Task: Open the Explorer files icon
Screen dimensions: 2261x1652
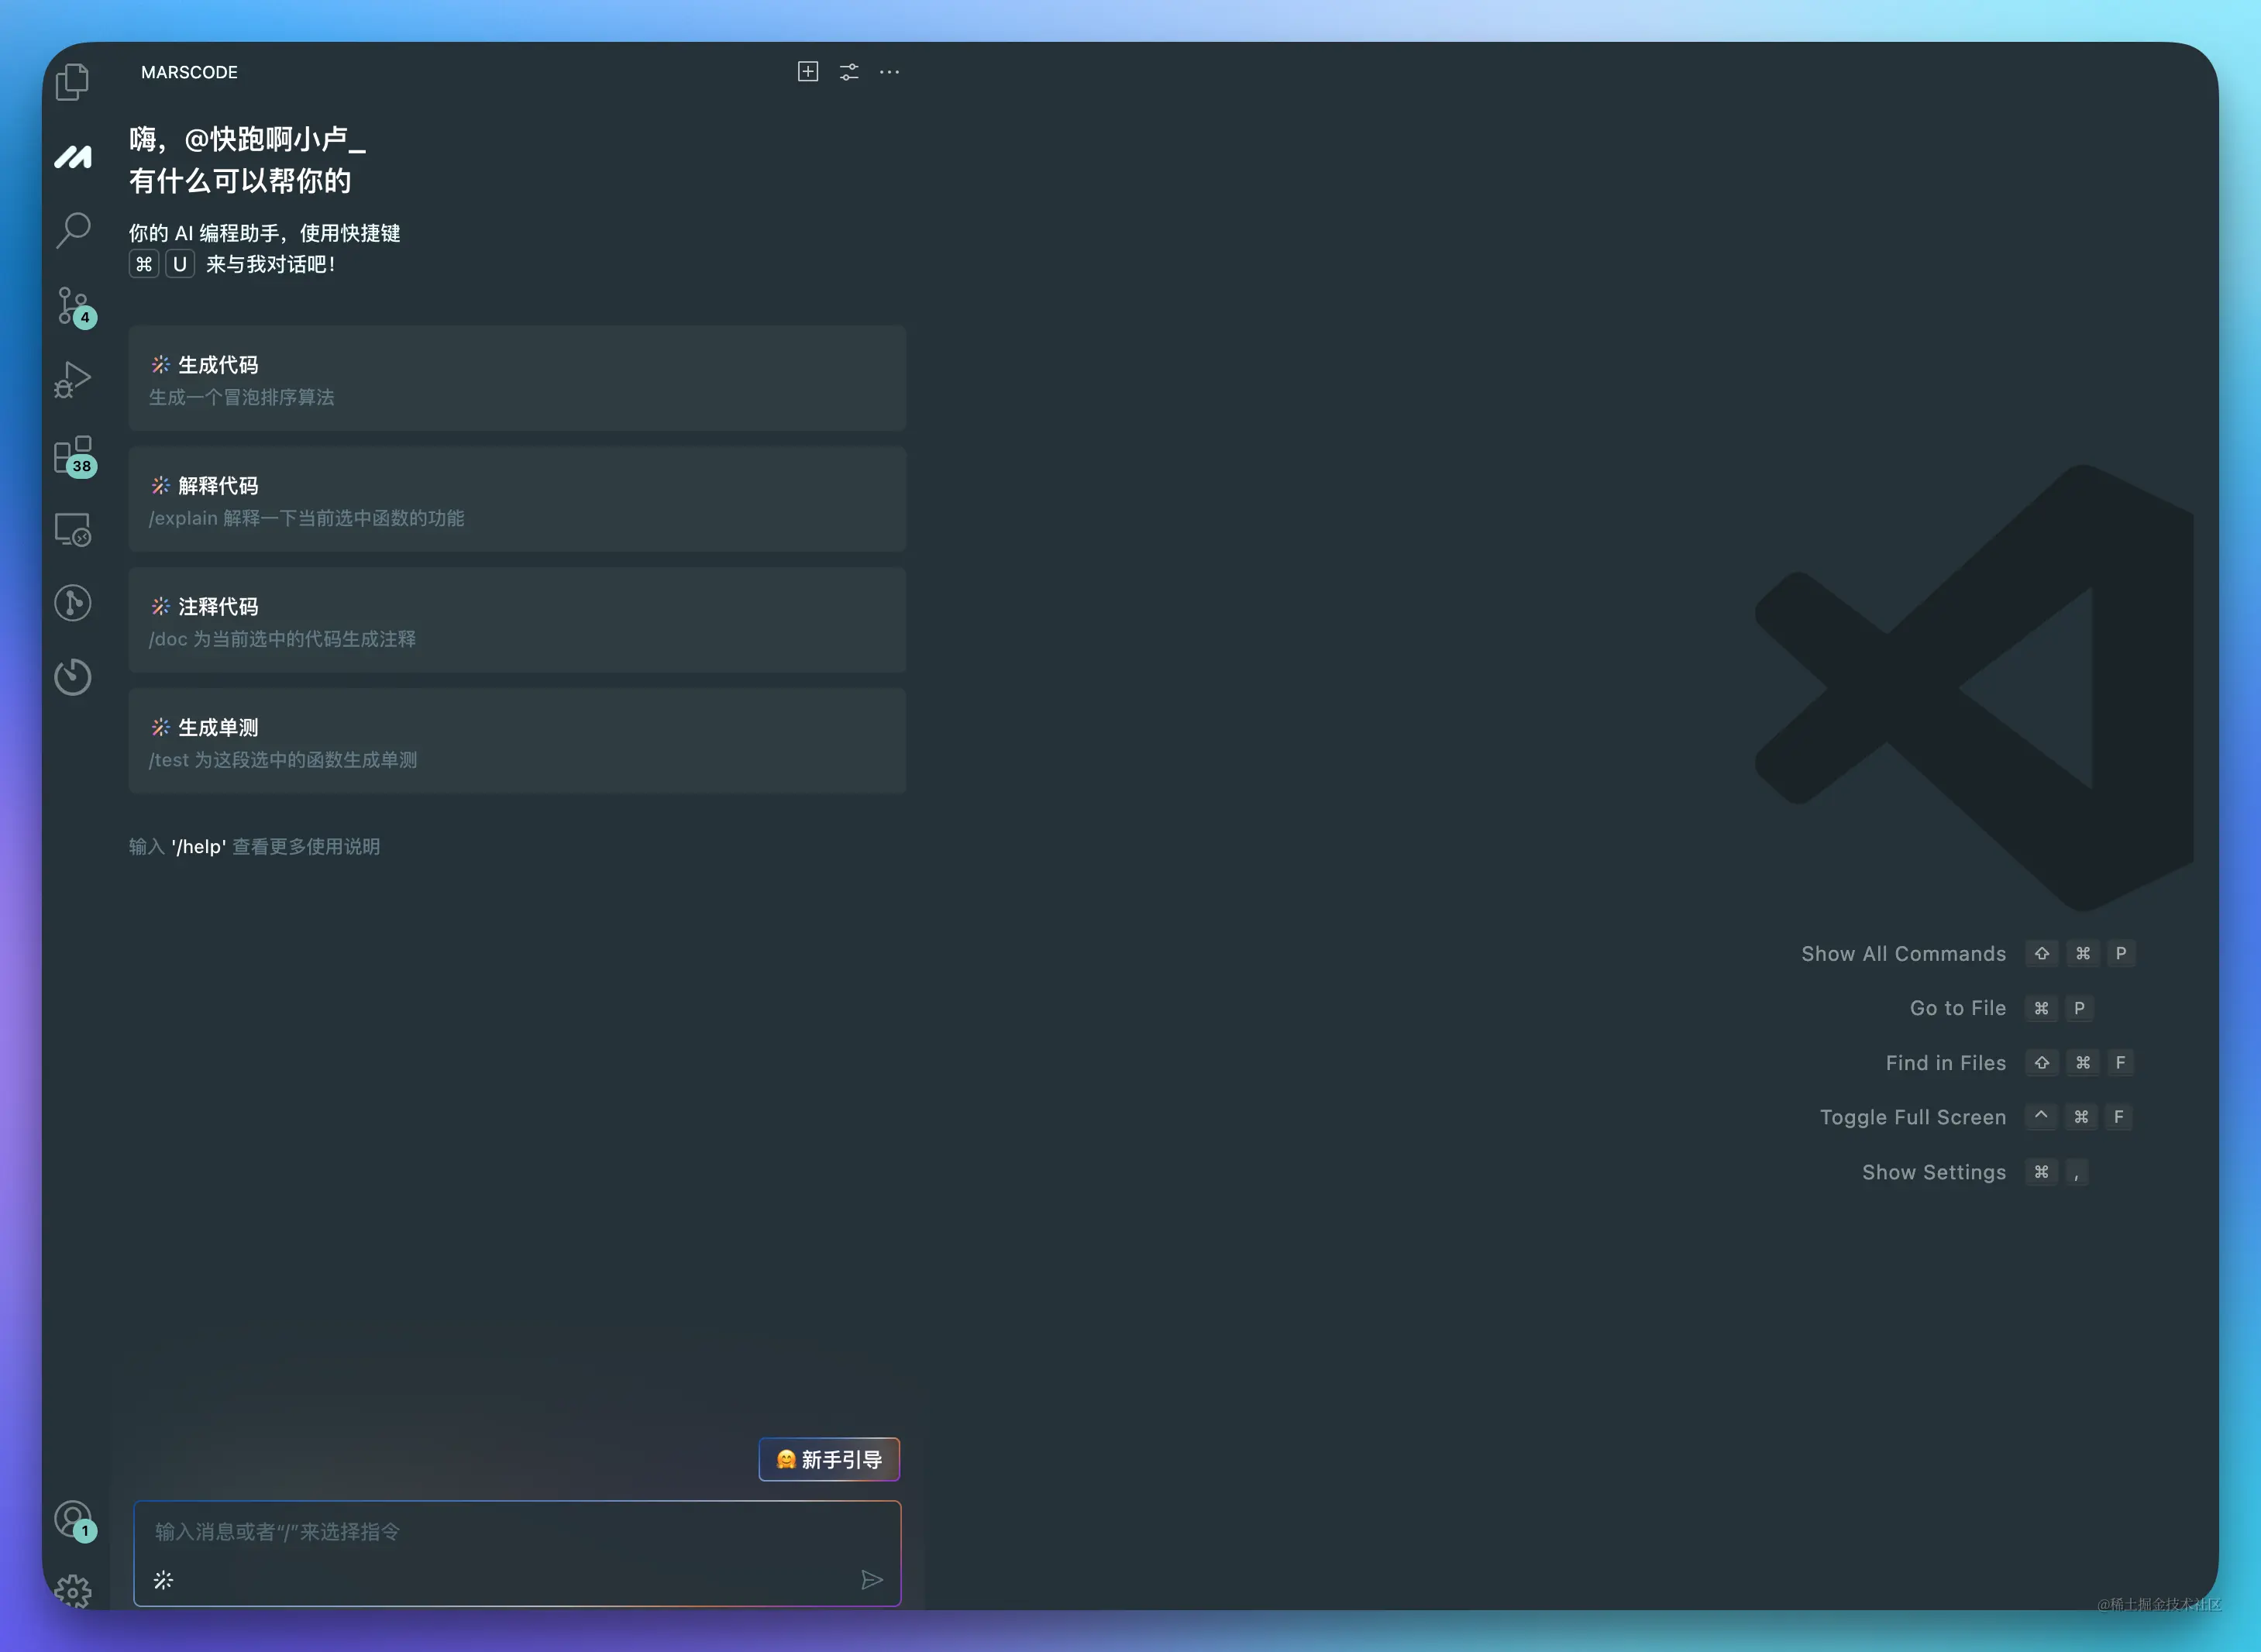Action: (x=72, y=81)
